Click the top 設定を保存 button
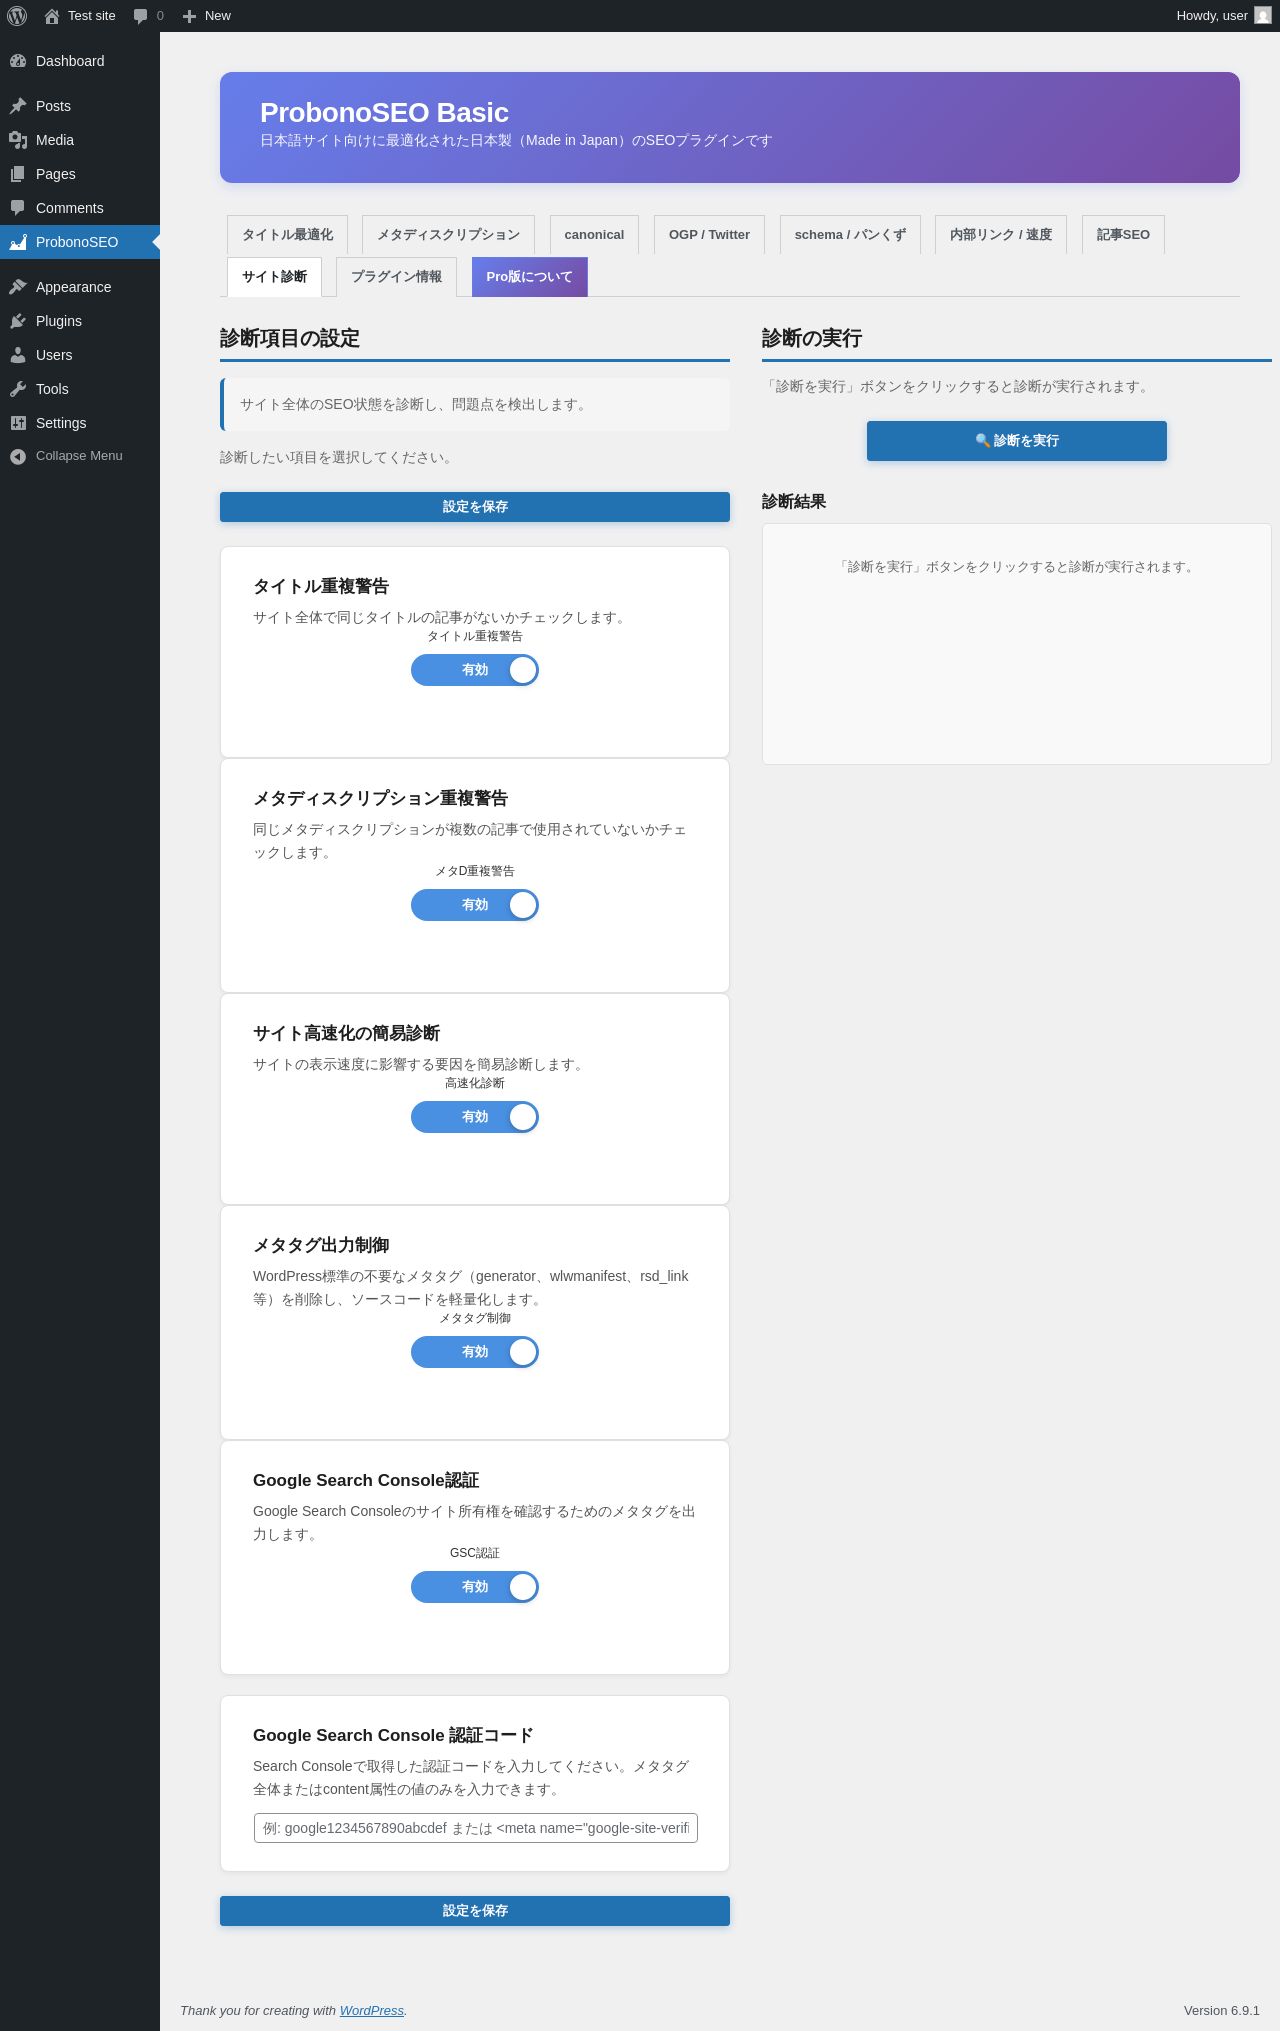Image resolution: width=1280 pixels, height=2031 pixels. point(475,507)
